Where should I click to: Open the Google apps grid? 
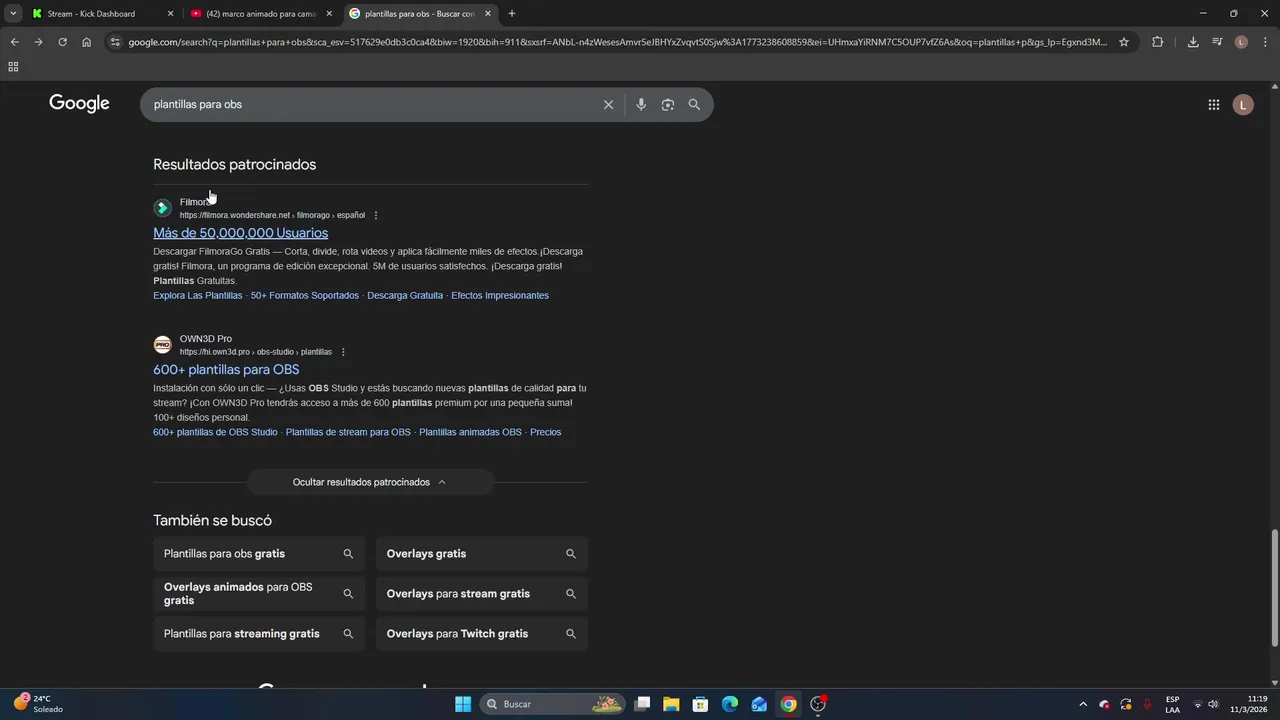pos(1214,104)
